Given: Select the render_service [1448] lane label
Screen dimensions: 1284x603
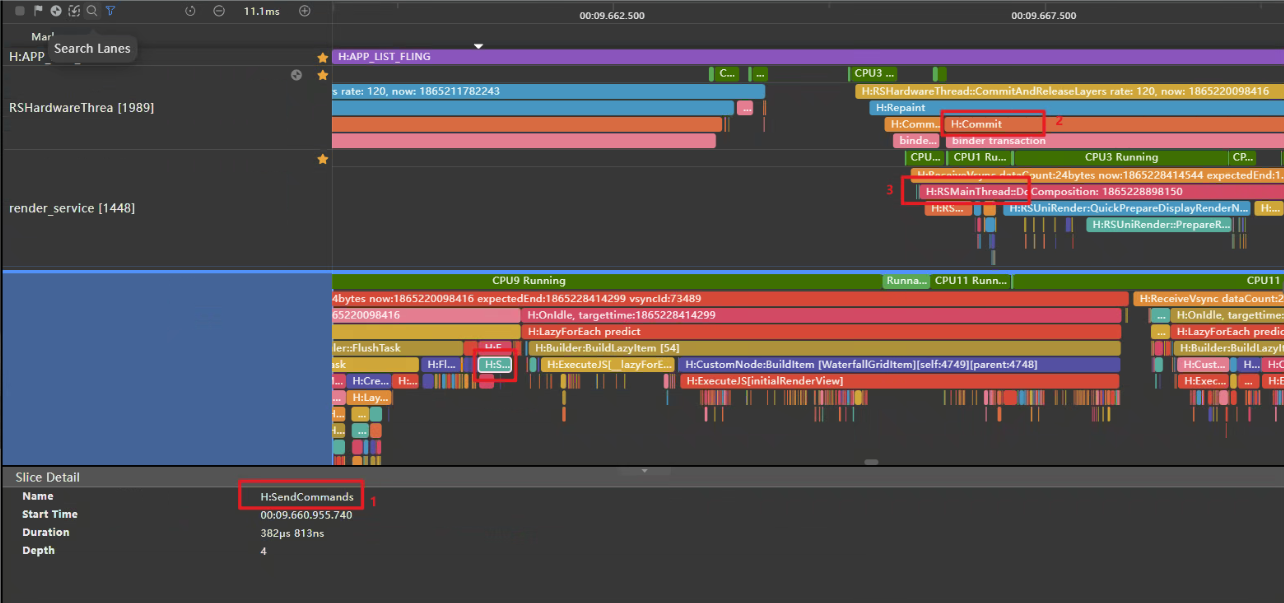Looking at the screenshot, I should coord(71,208).
